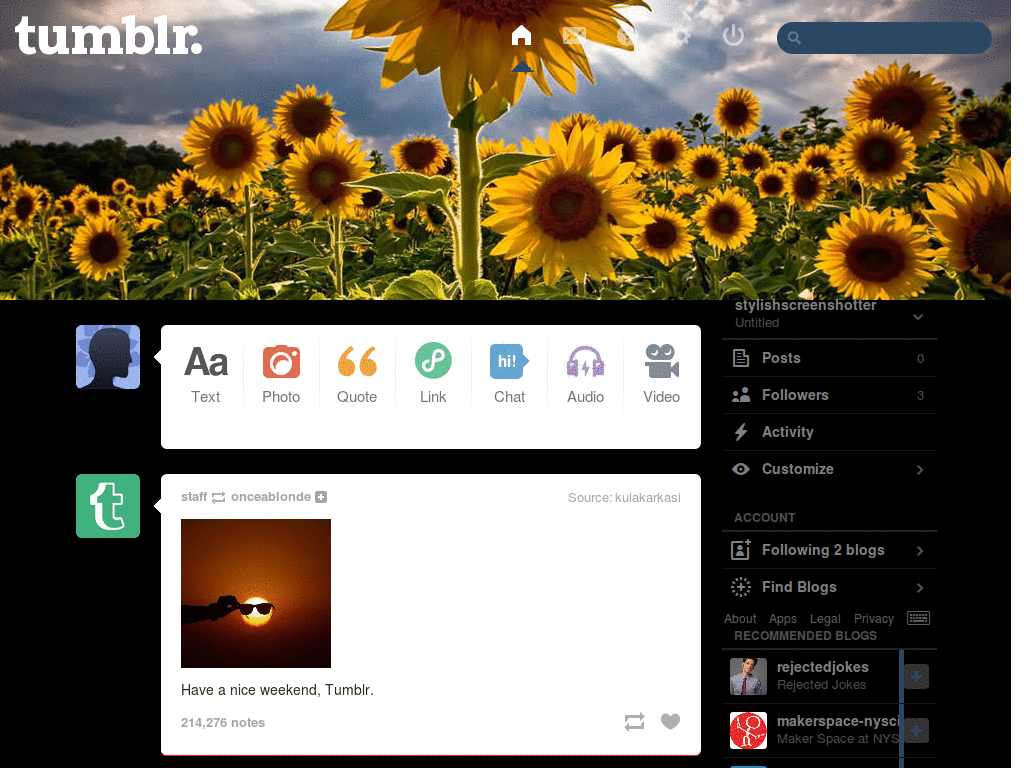Reblog the staff post
1024x768 pixels.
(x=634, y=722)
